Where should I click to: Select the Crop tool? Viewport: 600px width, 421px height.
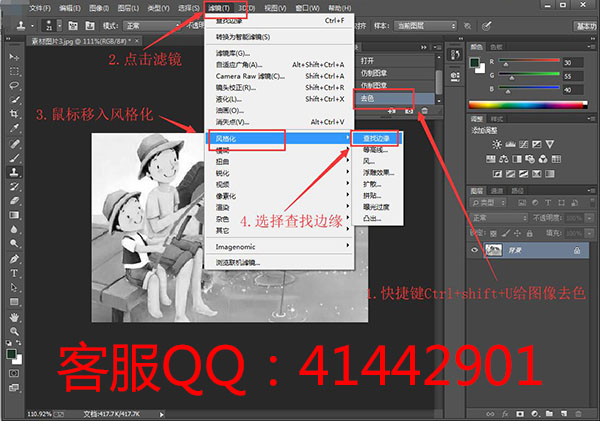(x=14, y=114)
